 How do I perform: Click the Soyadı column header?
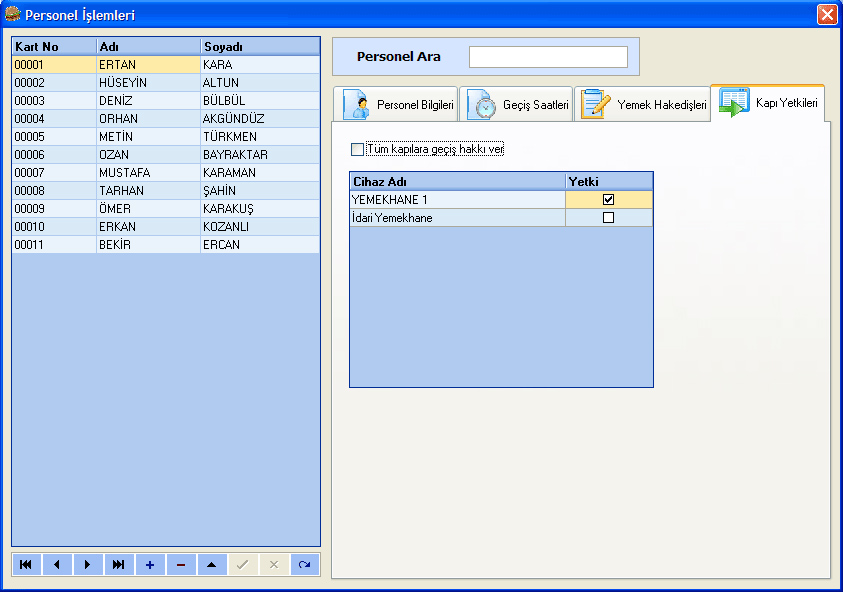pos(258,47)
